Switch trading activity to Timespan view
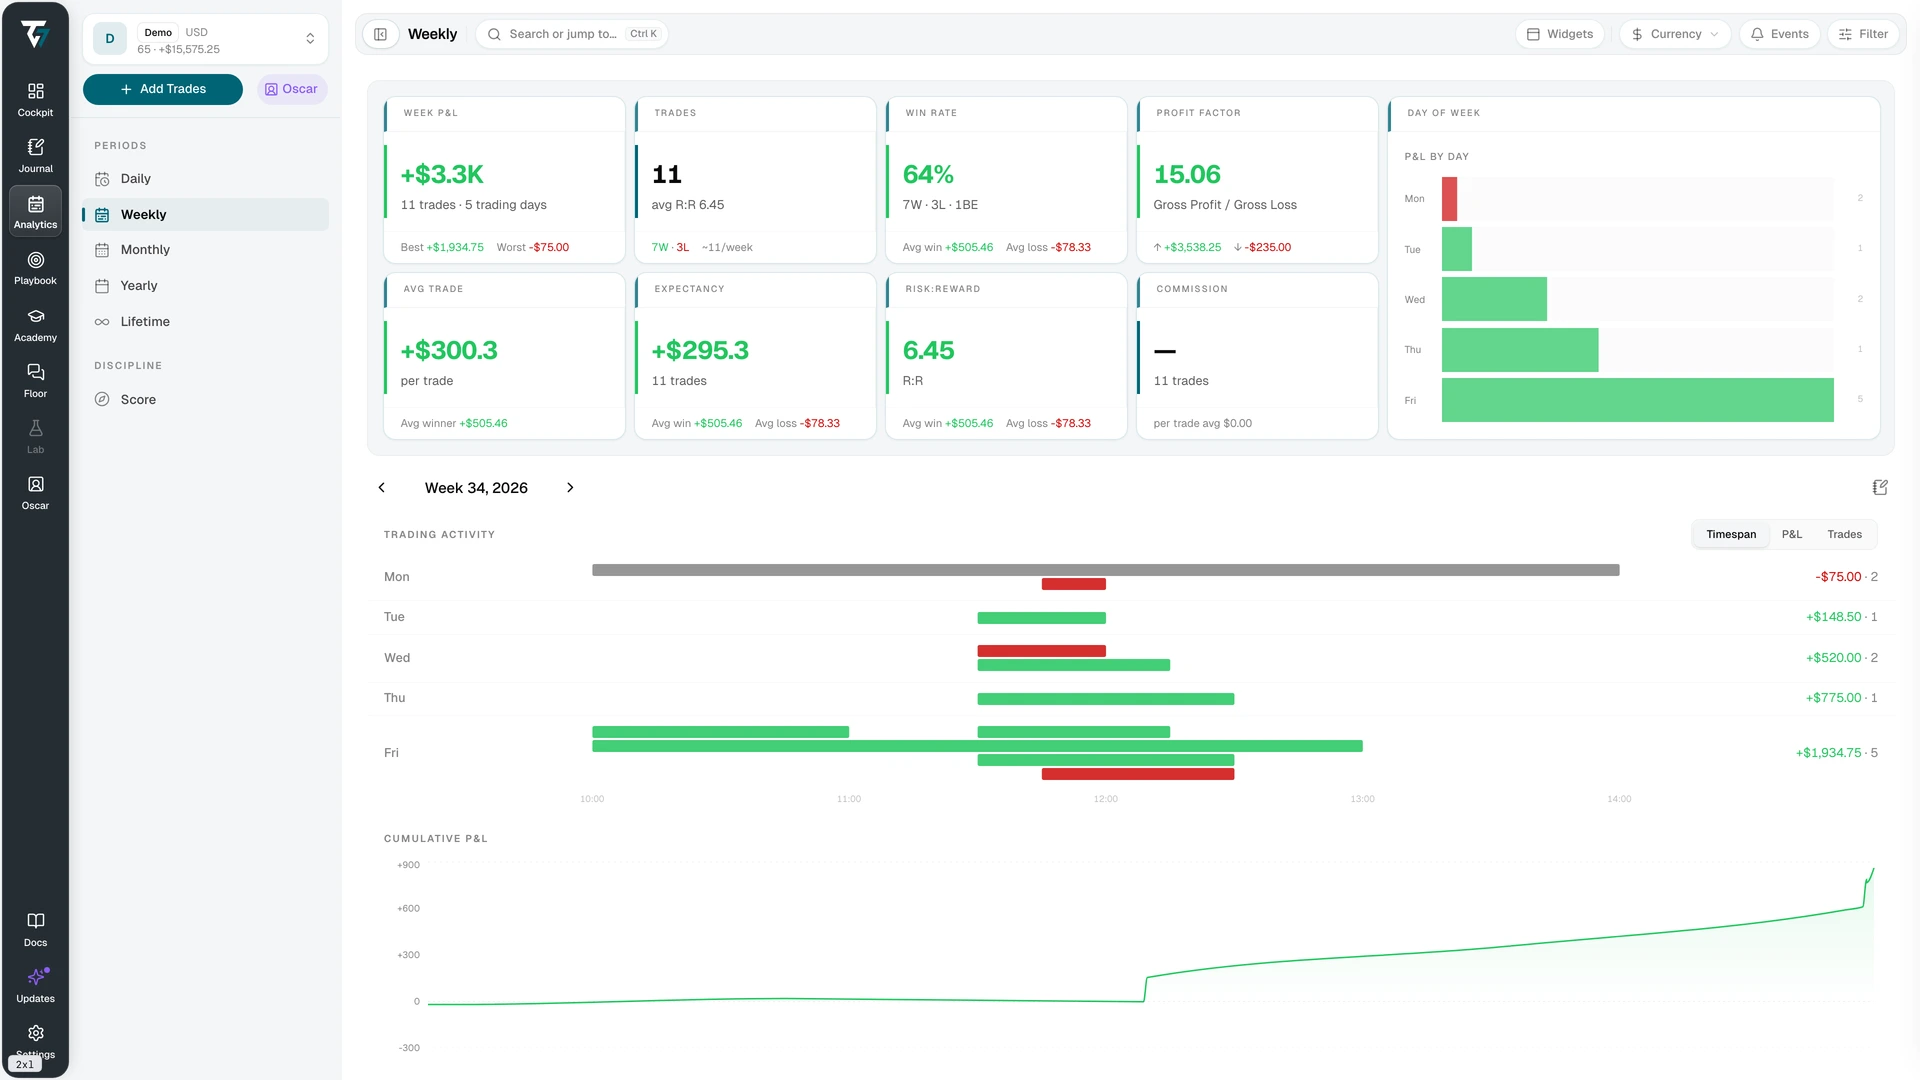Viewport: 1920px width, 1080px height. coord(1731,534)
